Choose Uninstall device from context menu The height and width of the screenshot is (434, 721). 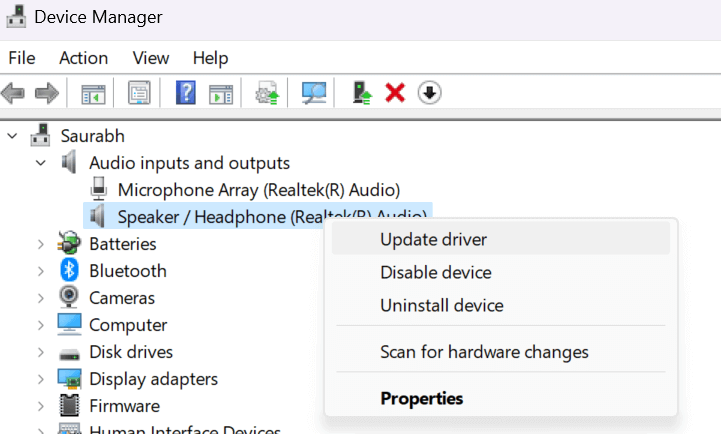click(501, 305)
